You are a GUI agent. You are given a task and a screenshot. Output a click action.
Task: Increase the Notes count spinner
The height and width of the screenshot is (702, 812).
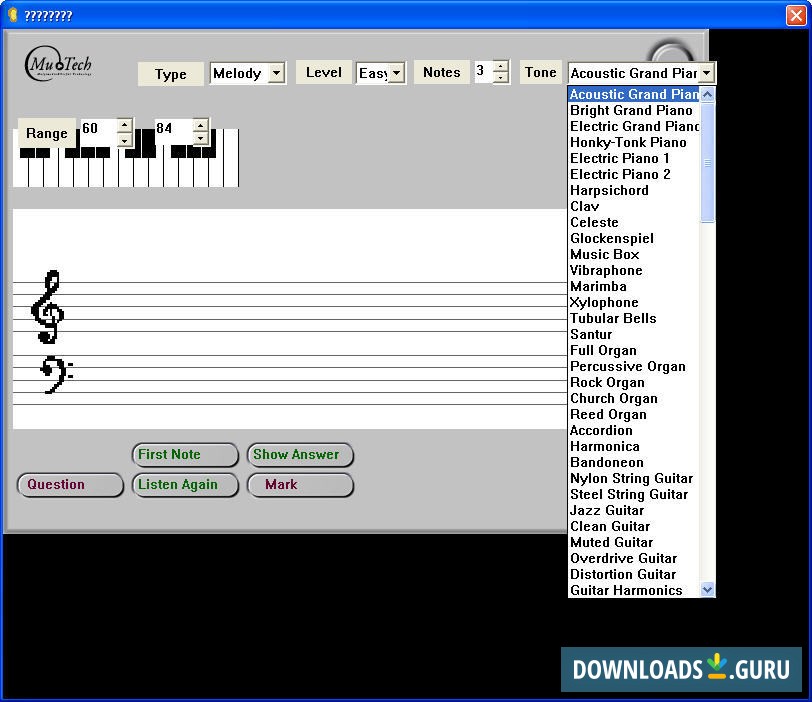point(500,66)
